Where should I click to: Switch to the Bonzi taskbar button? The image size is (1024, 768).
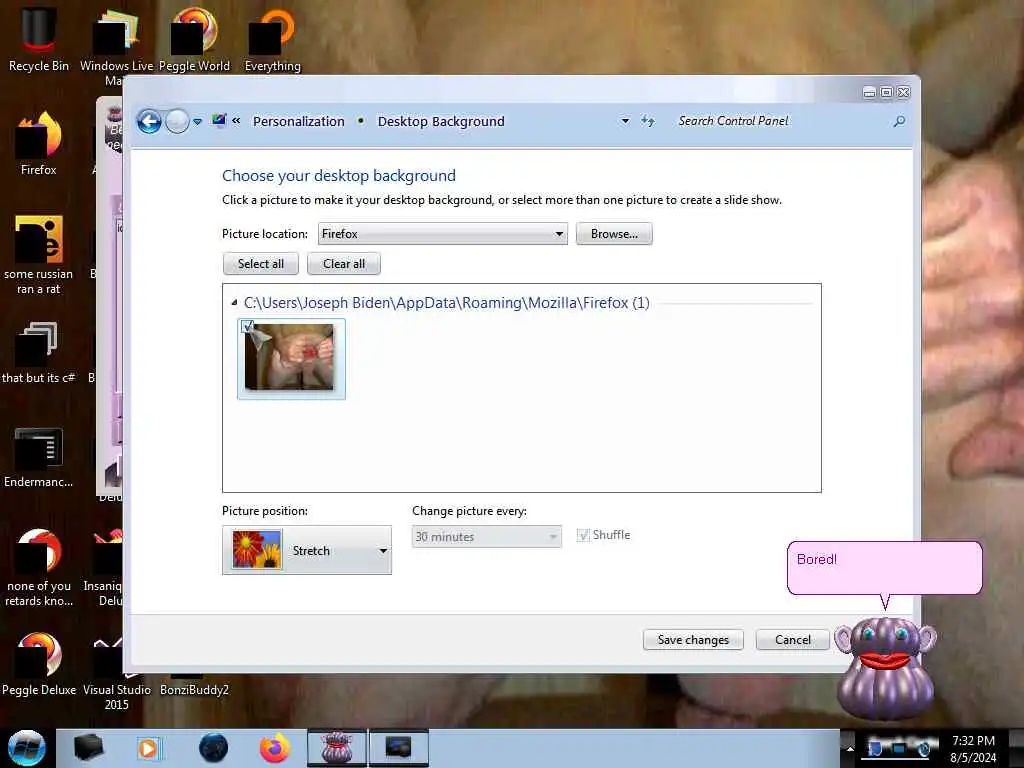337,748
